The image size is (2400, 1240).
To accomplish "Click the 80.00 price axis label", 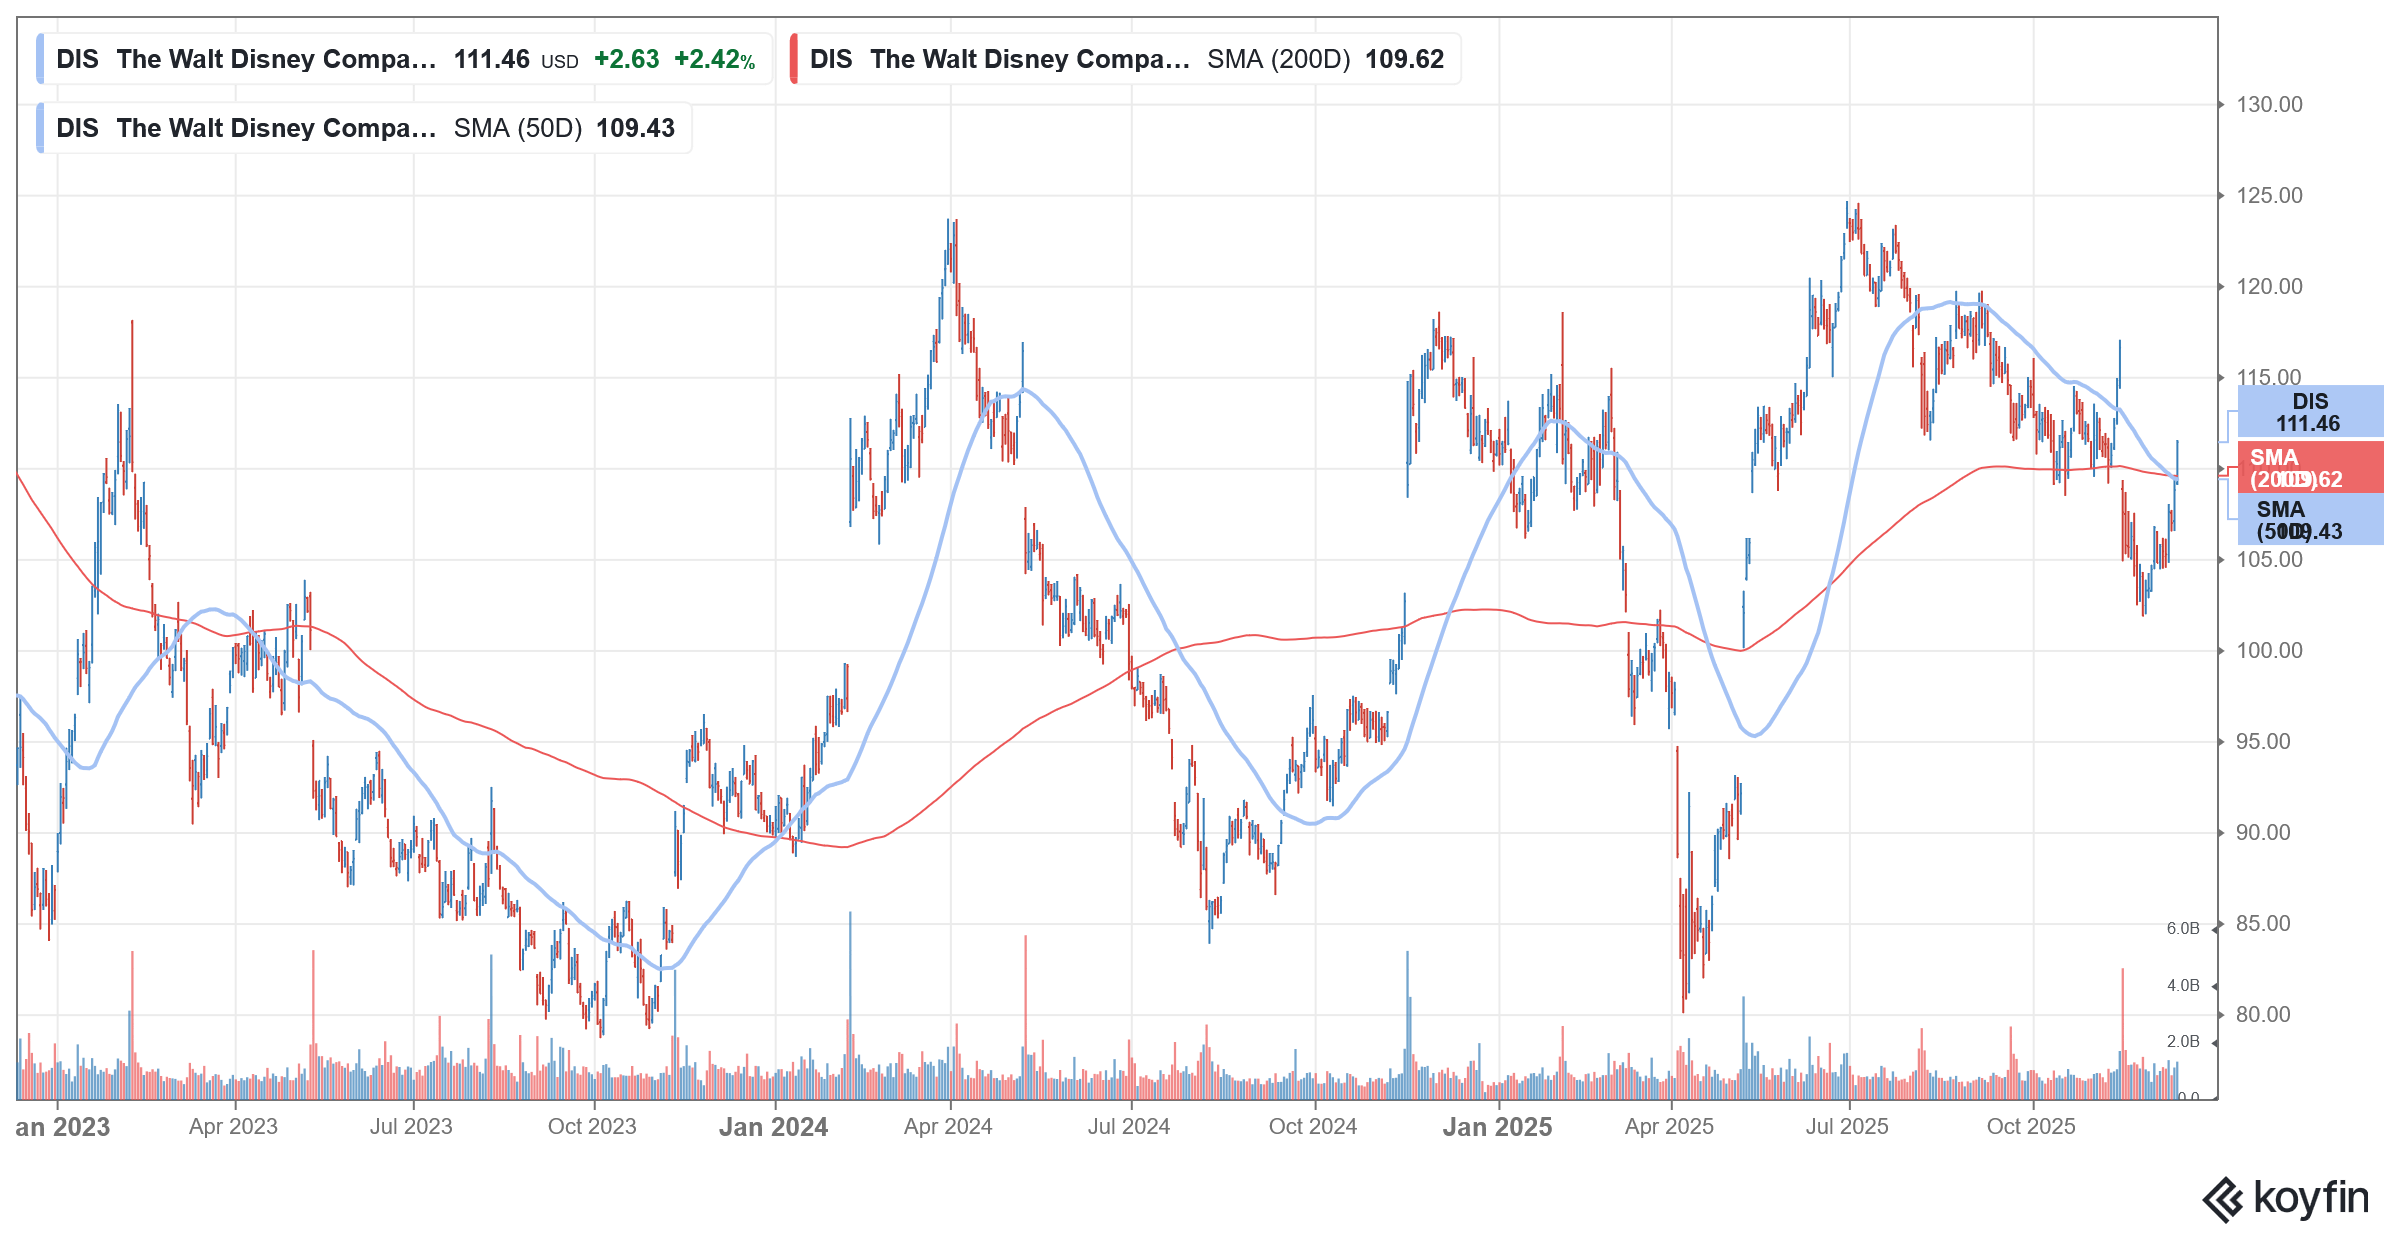I will point(2262,1014).
